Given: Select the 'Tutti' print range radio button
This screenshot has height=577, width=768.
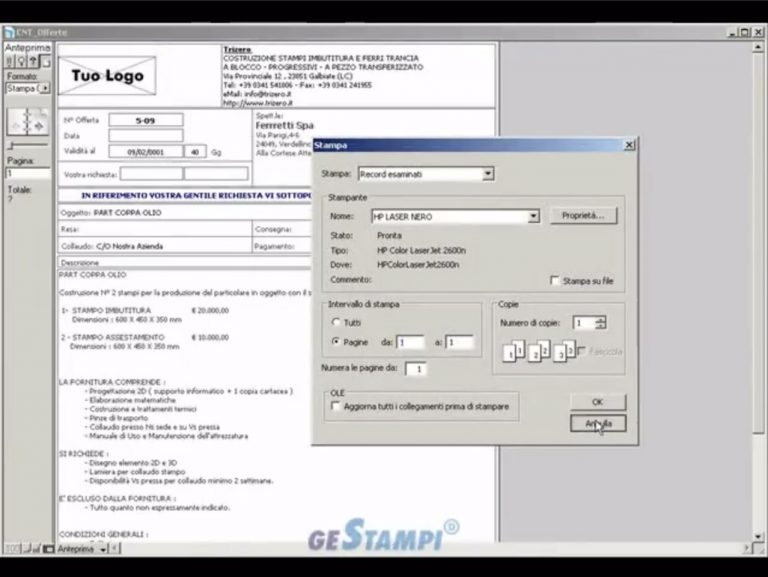Looking at the screenshot, I should pyautogui.click(x=336, y=322).
